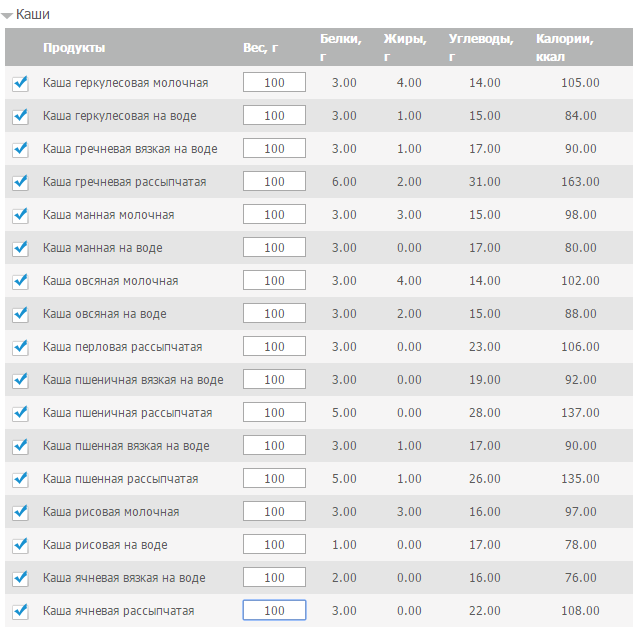The width and height of the screenshot is (636, 630).
Task: Click the Продукты column header
Action: click(74, 48)
